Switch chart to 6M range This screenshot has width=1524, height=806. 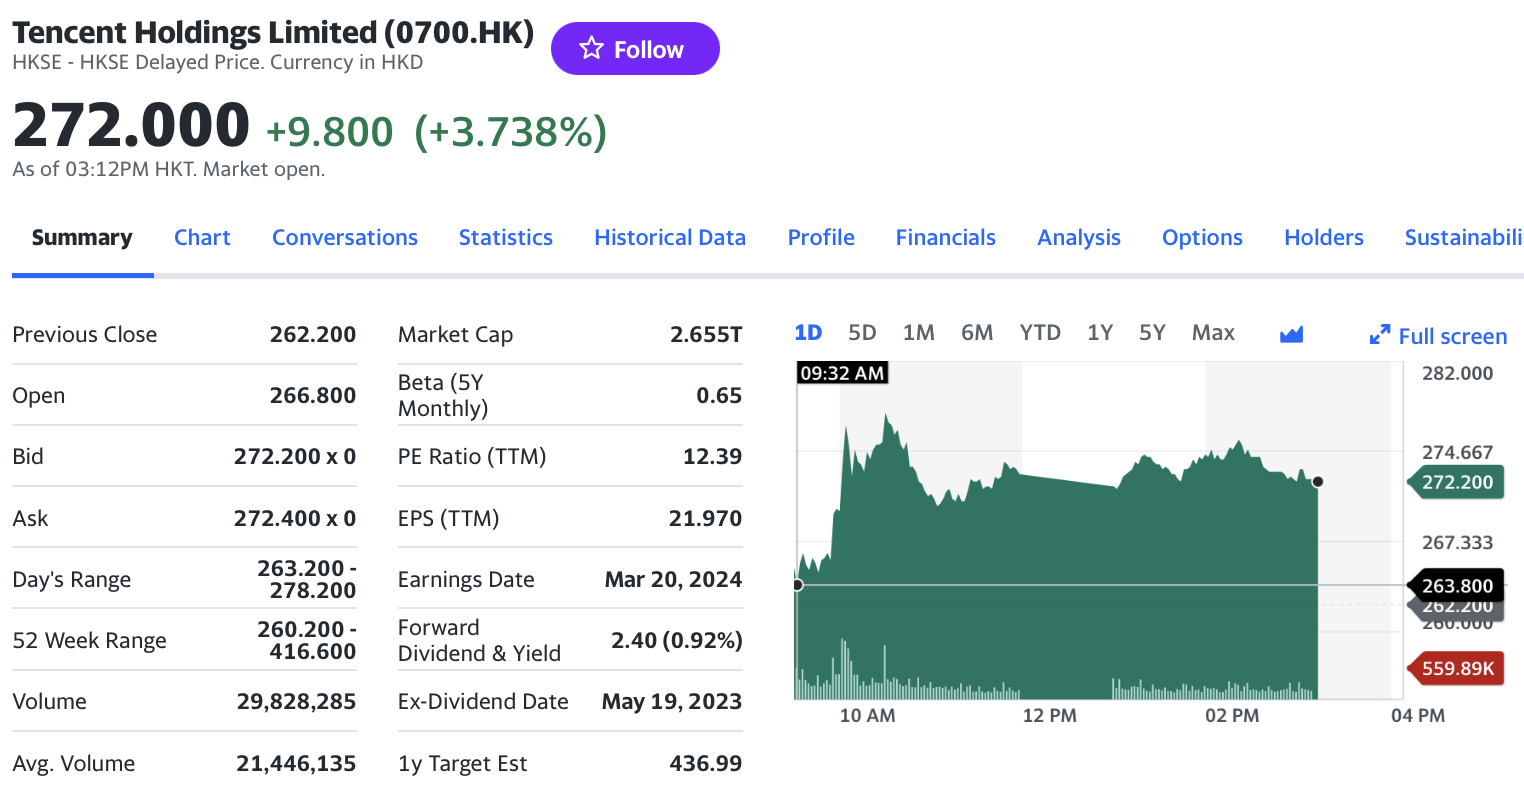click(x=977, y=333)
